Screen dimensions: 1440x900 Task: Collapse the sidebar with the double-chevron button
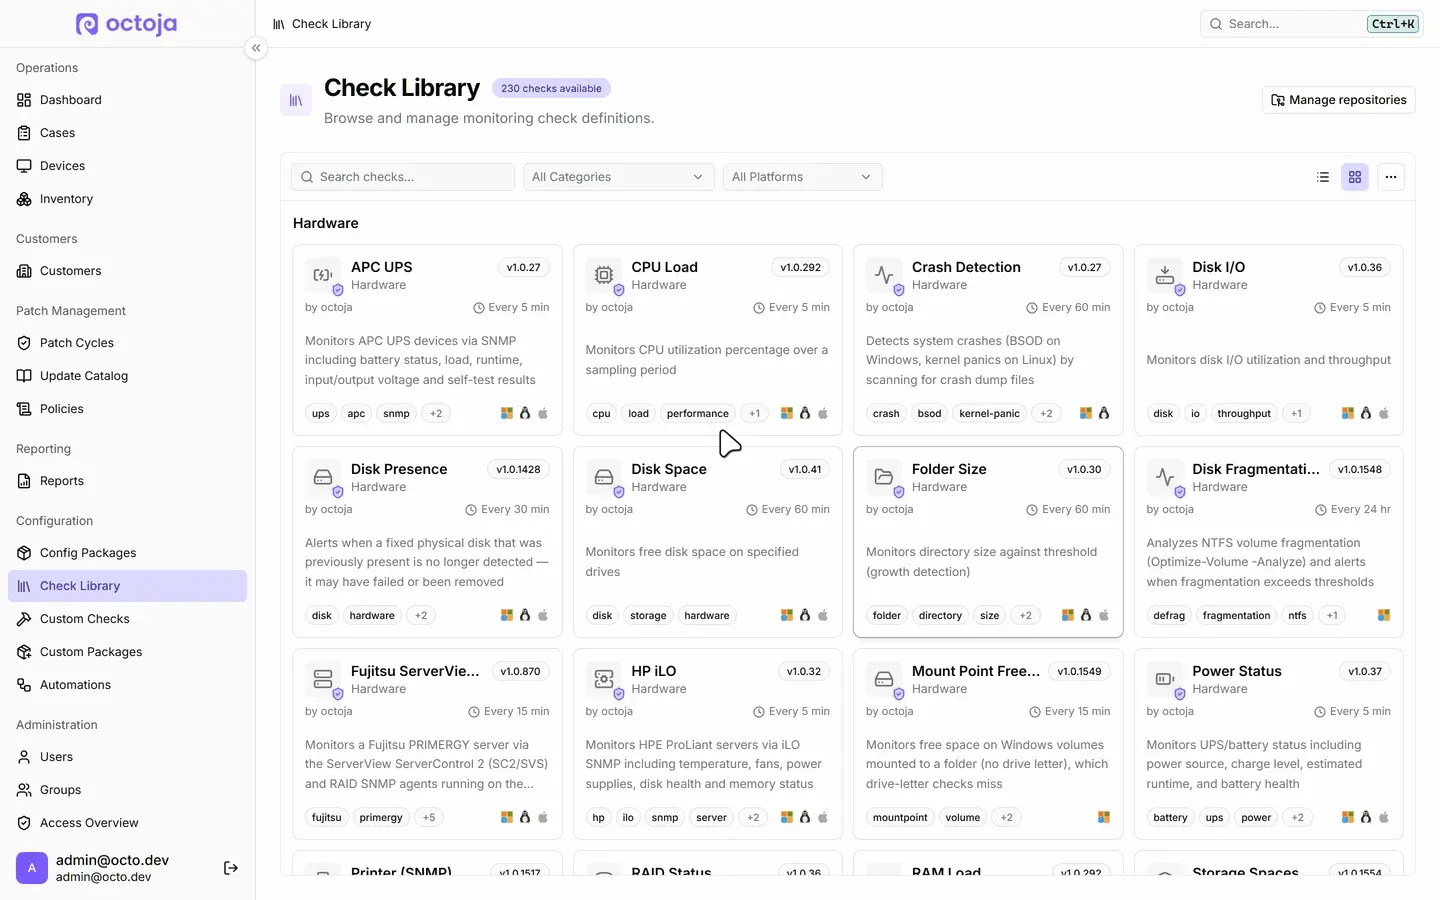point(256,48)
